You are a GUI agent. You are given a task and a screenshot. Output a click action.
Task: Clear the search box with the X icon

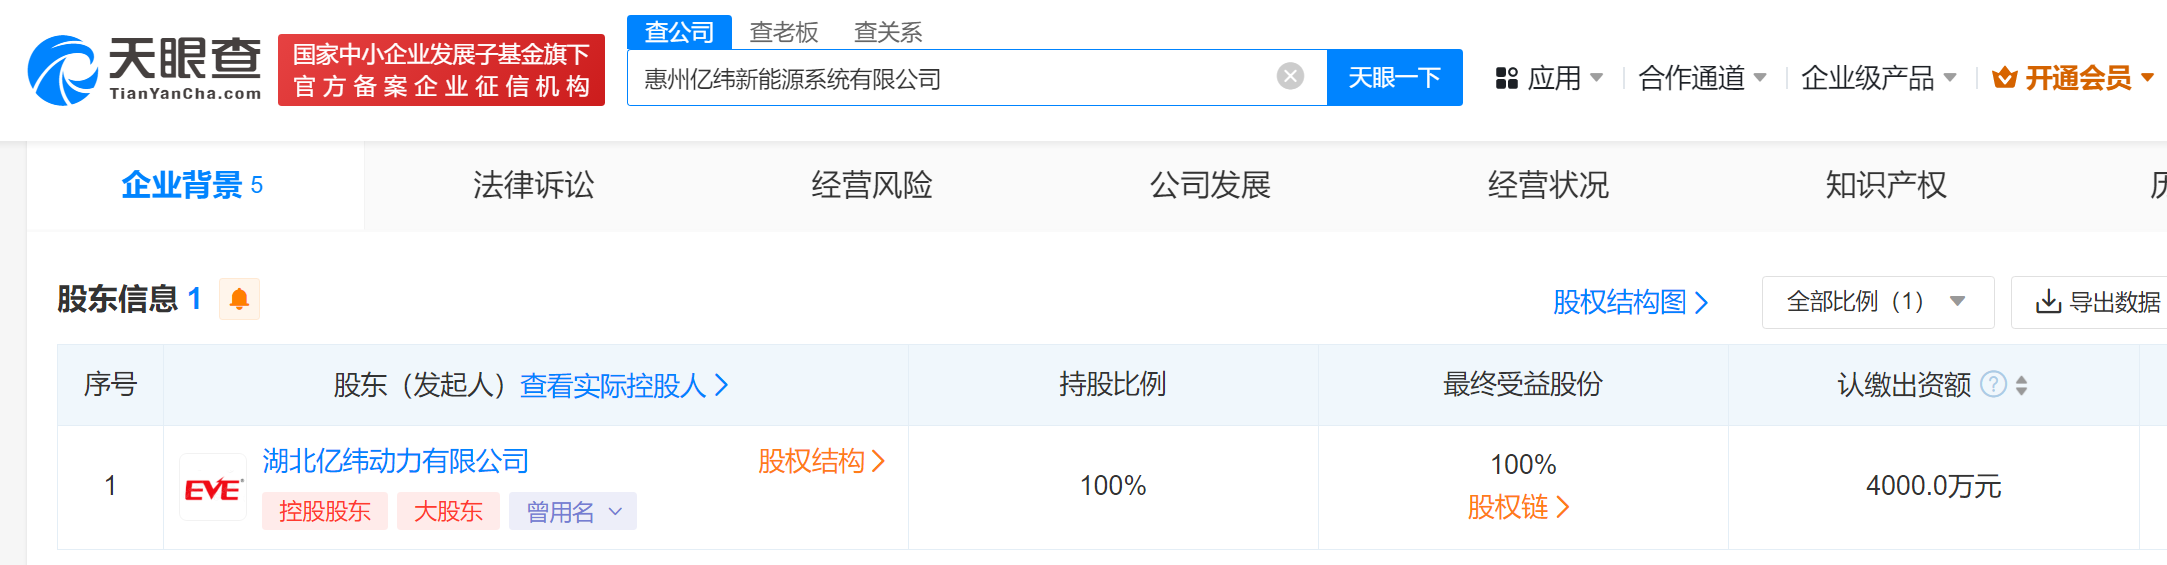click(x=1290, y=76)
